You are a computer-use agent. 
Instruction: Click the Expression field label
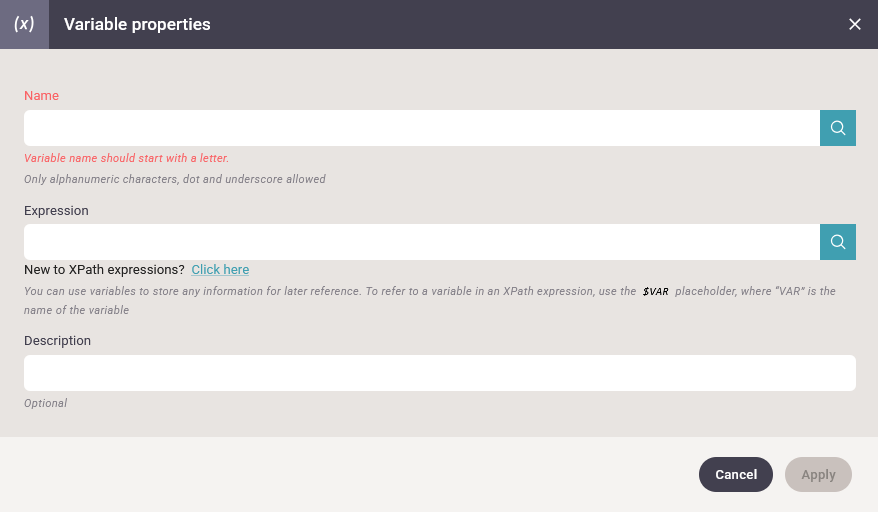click(x=56, y=211)
